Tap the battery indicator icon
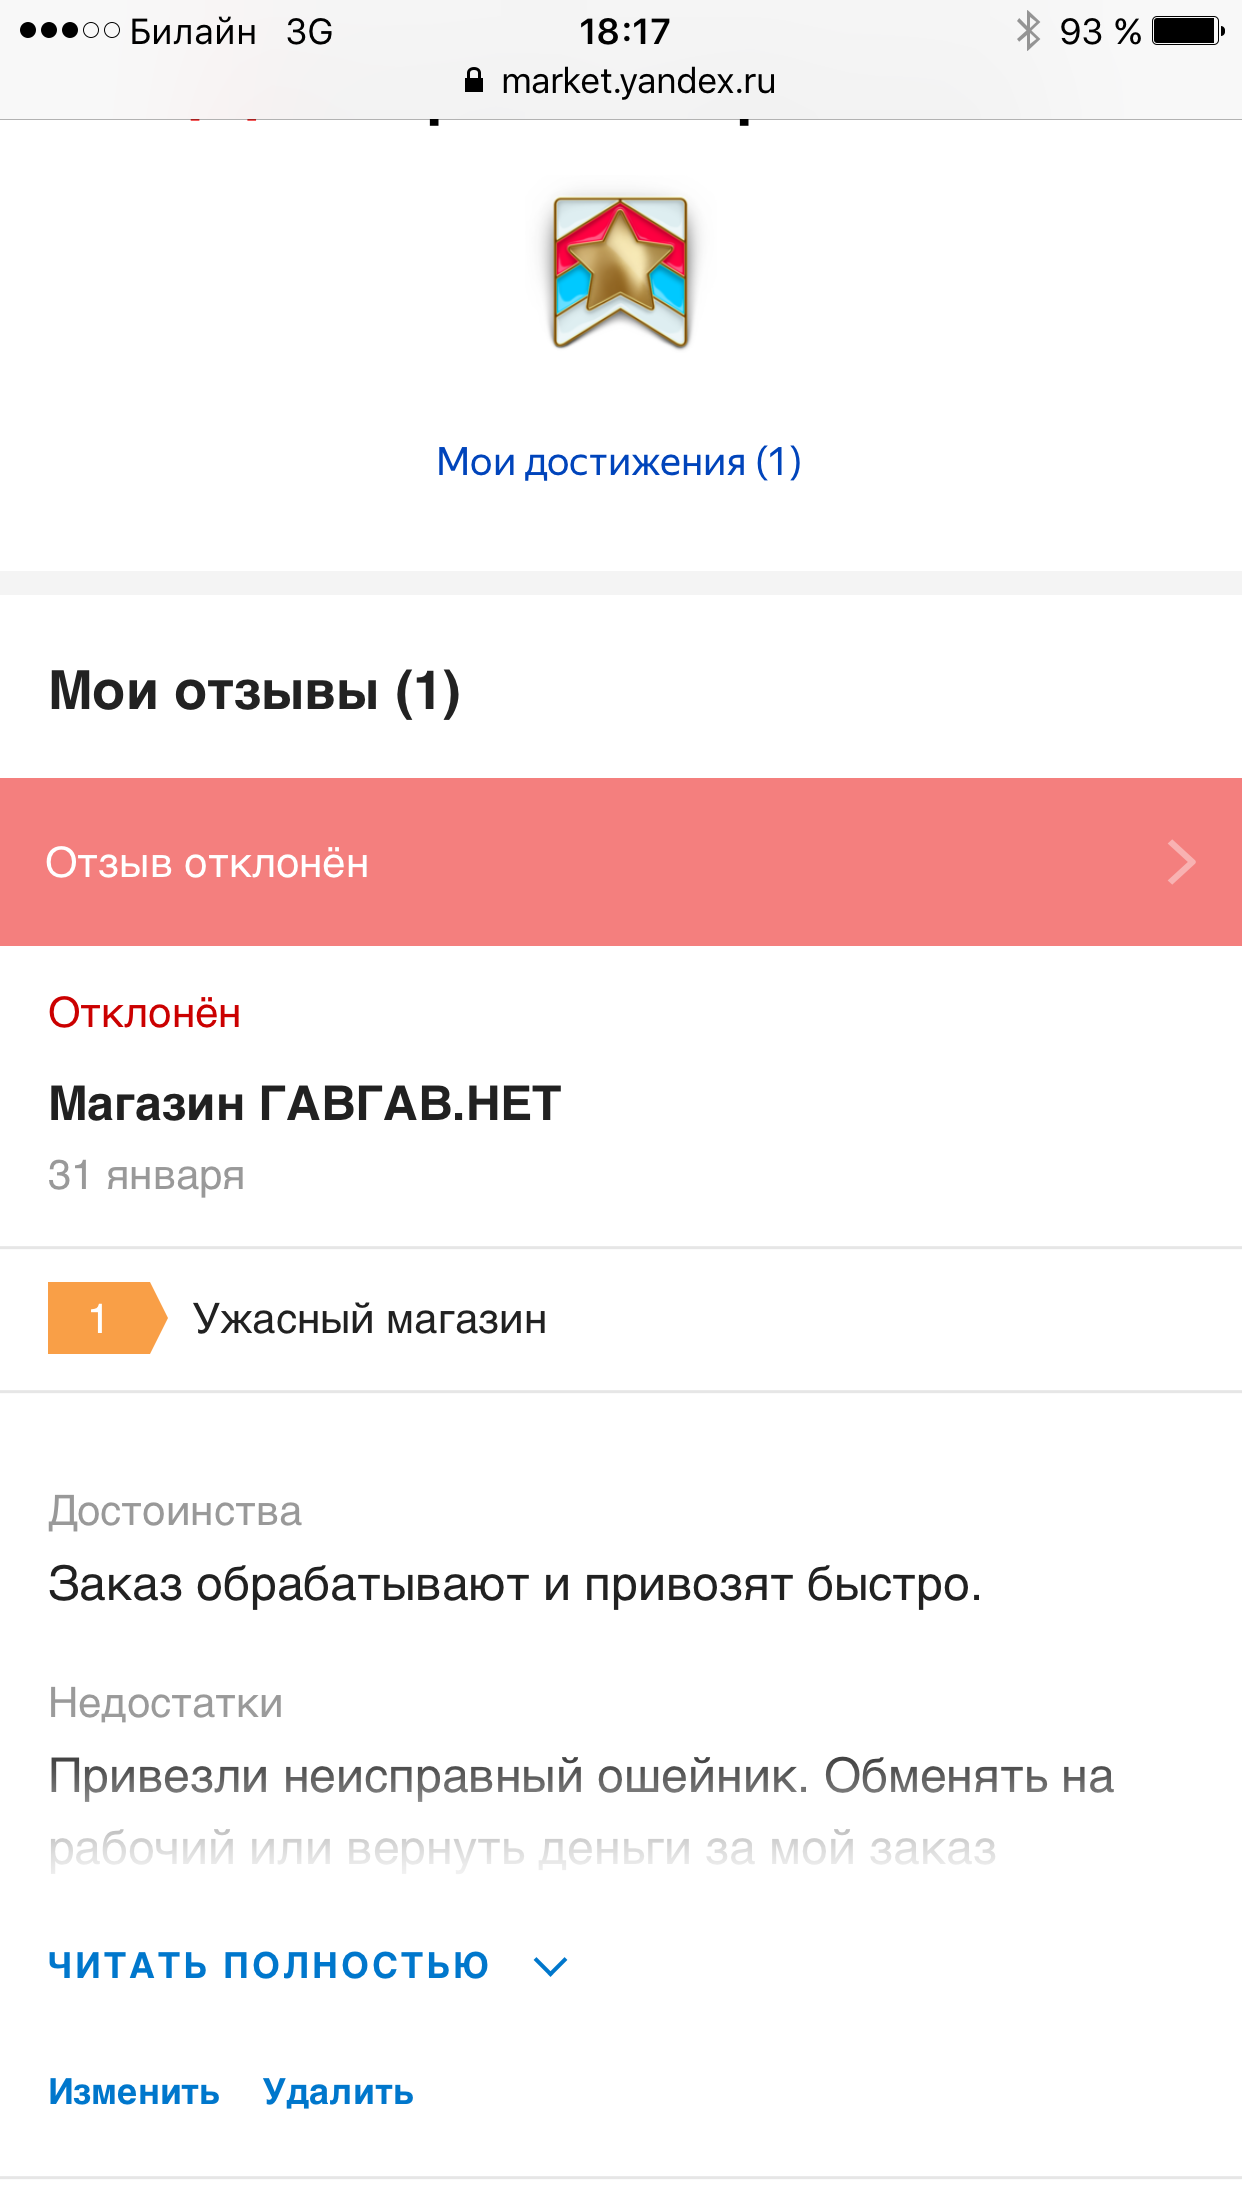 point(1187,31)
